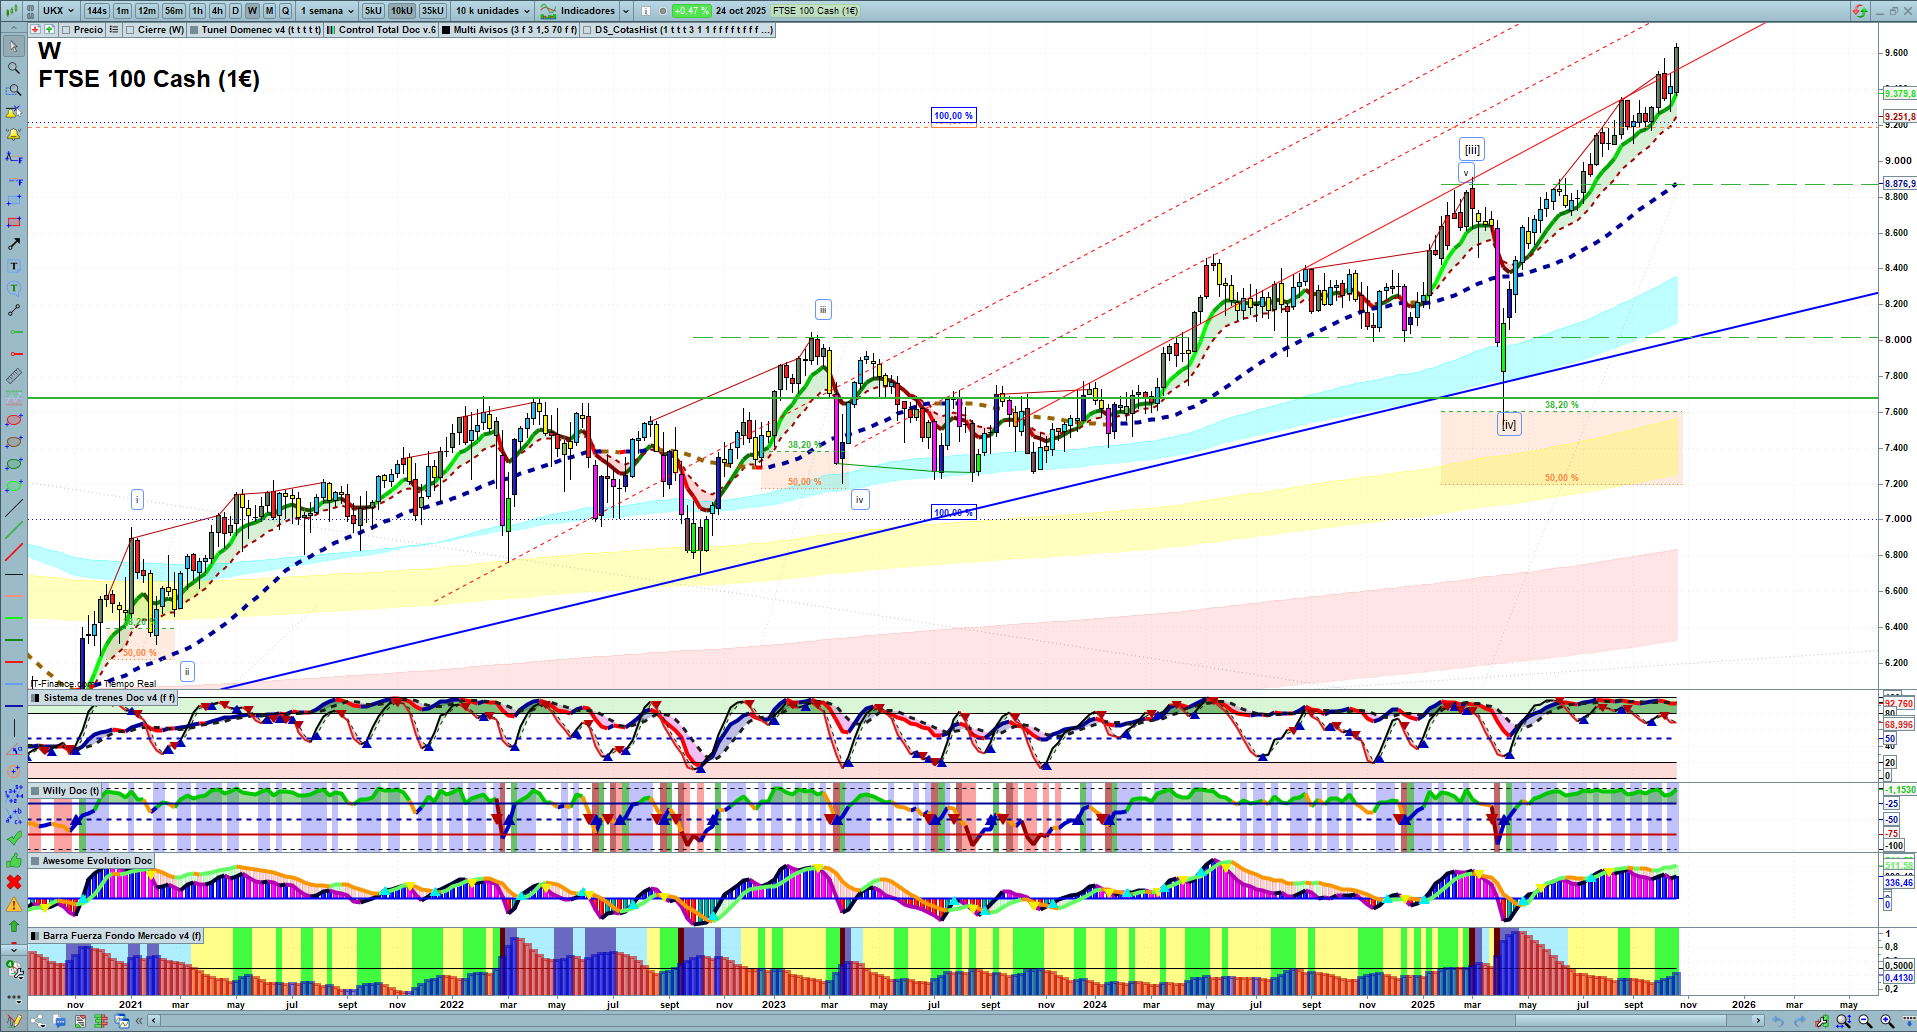Open the share icon in the bottom bar
Screen dimensions: 1917x1032
tap(38, 1021)
